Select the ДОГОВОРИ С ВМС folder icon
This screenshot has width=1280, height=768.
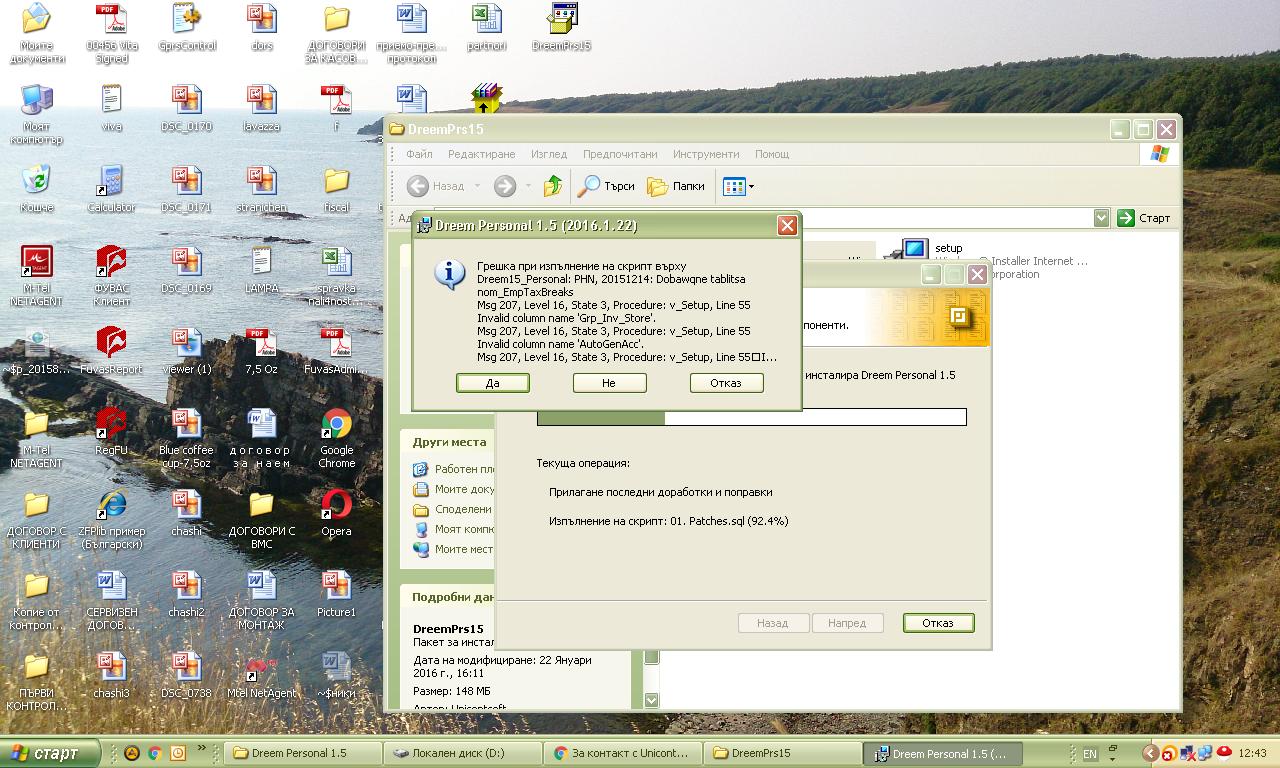tap(261, 519)
